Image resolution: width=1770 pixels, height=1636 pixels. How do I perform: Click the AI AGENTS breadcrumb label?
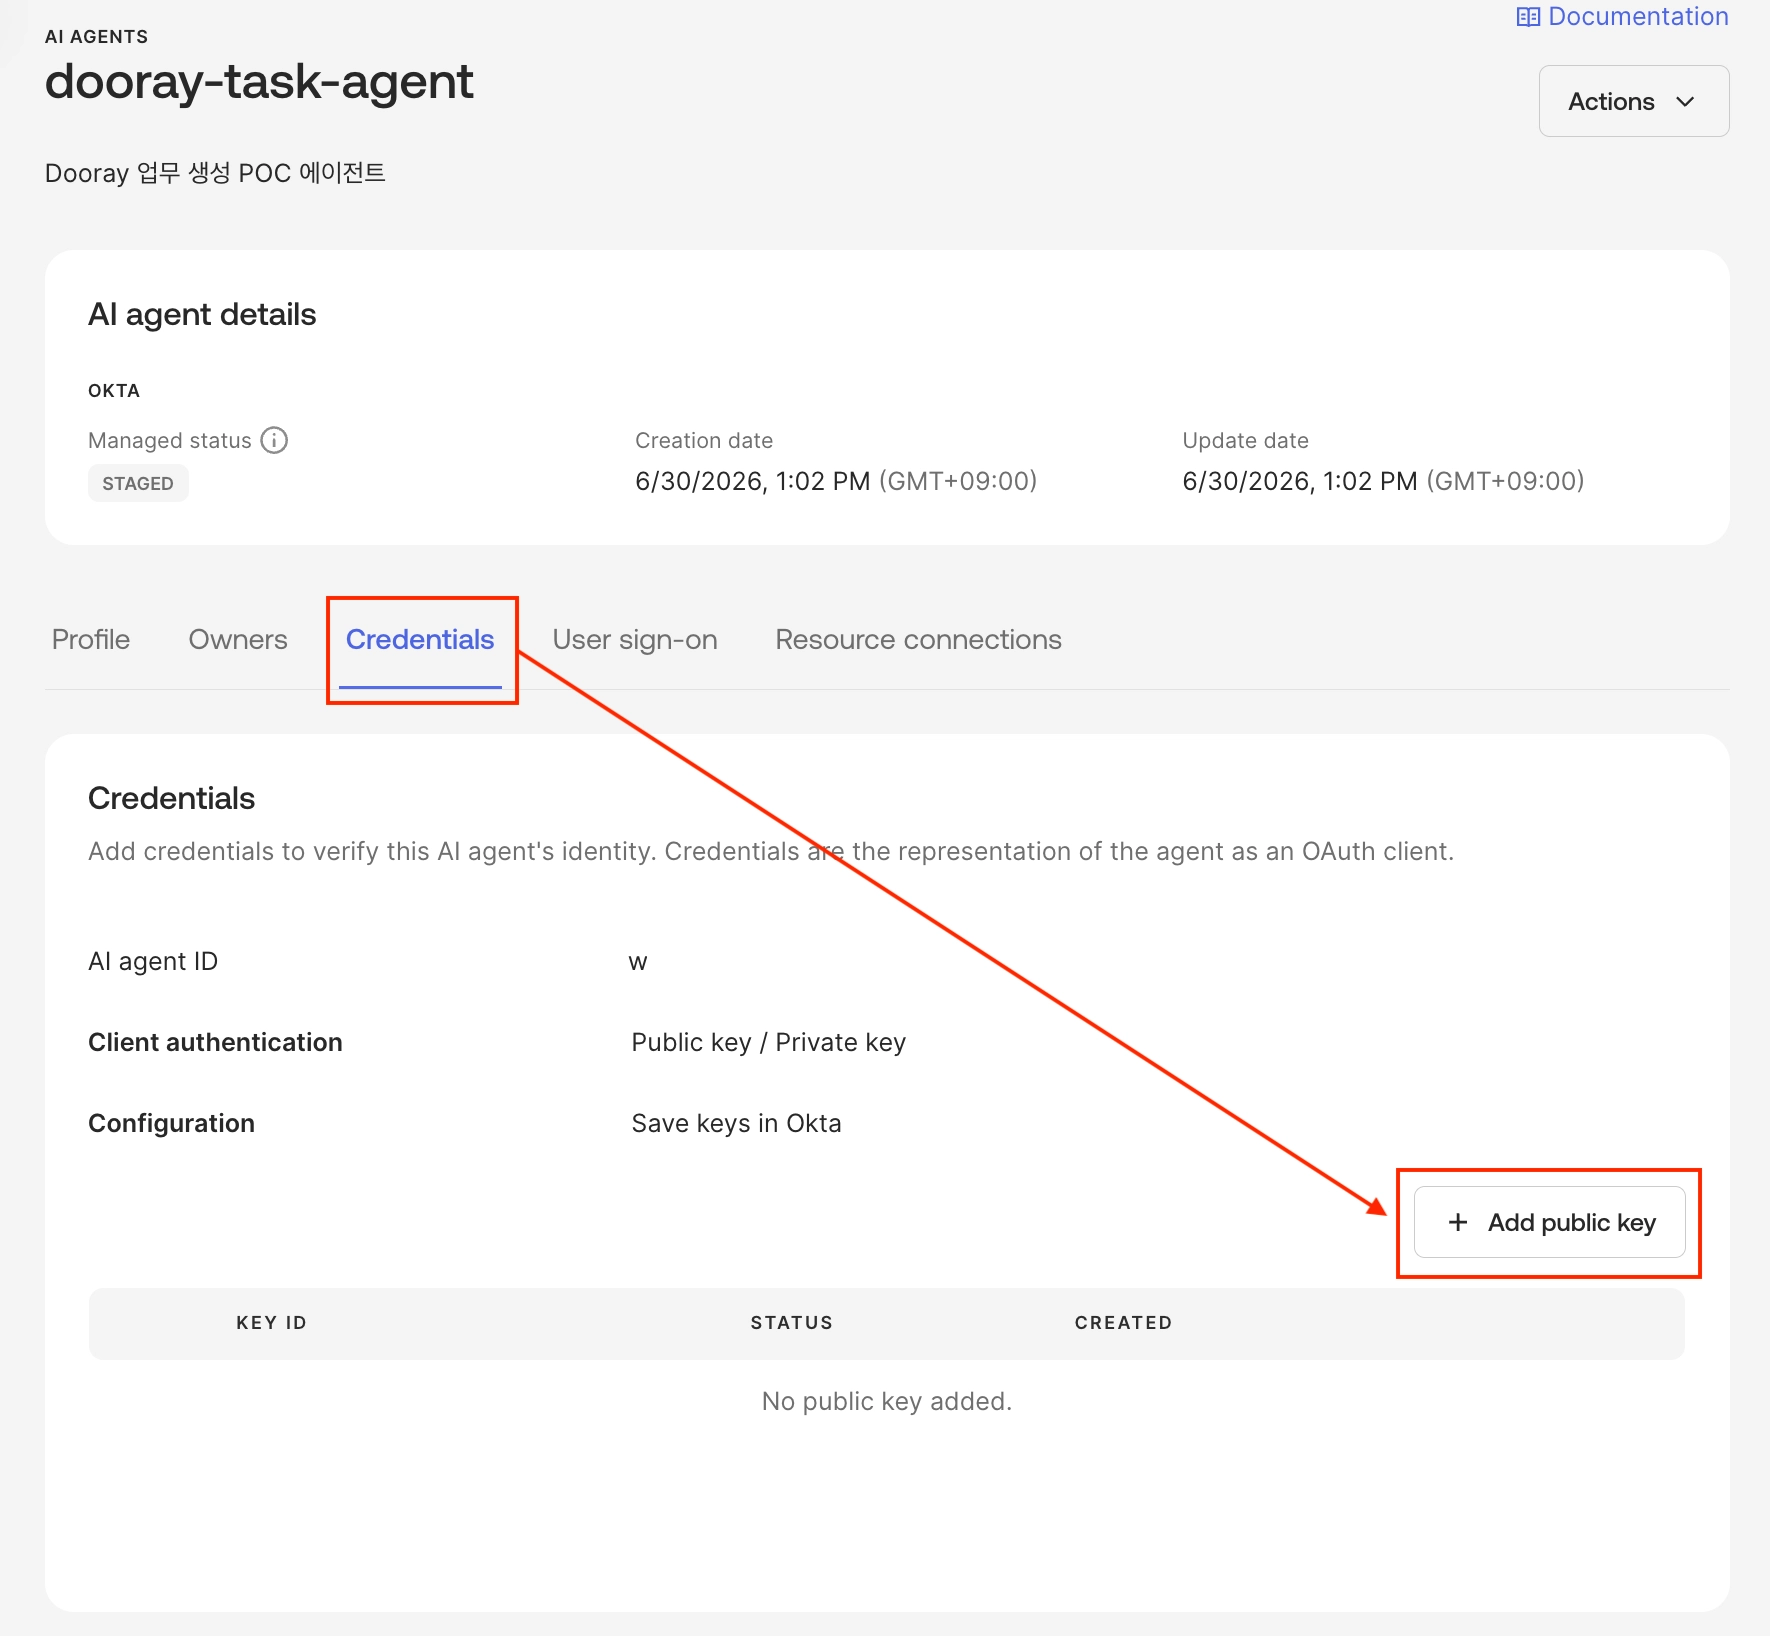coord(96,37)
